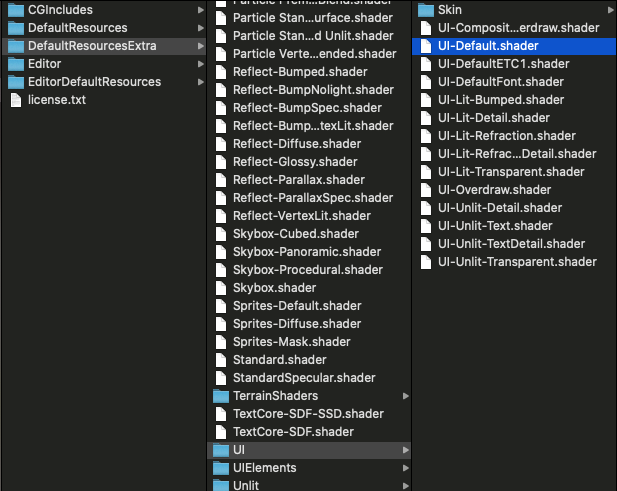Click the UI-Lit-Bumped.shader file icon

[x=426, y=100]
